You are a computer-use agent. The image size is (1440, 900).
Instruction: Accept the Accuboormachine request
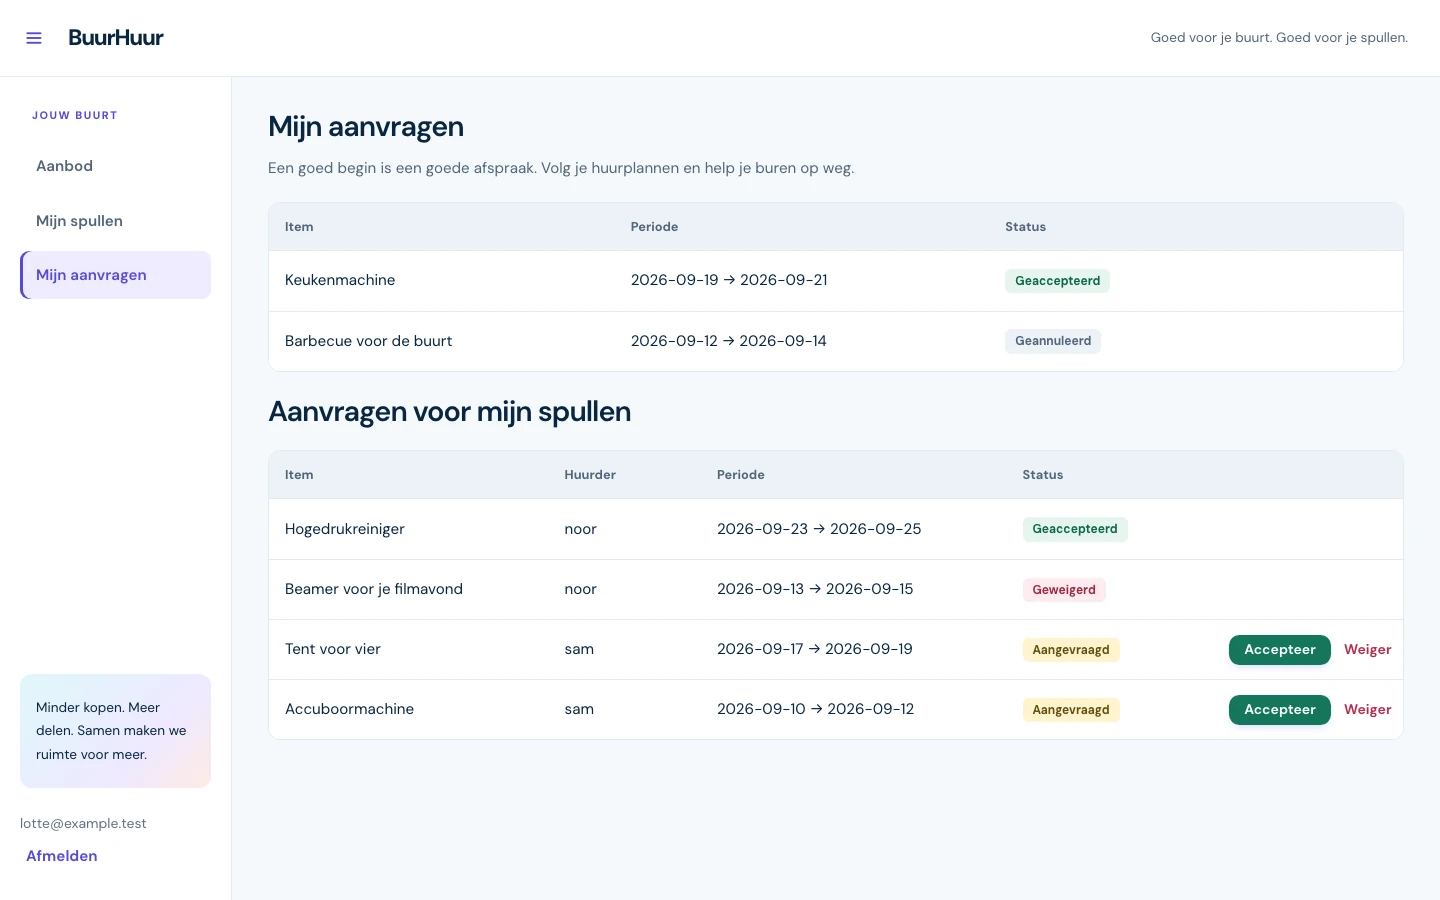click(1280, 710)
